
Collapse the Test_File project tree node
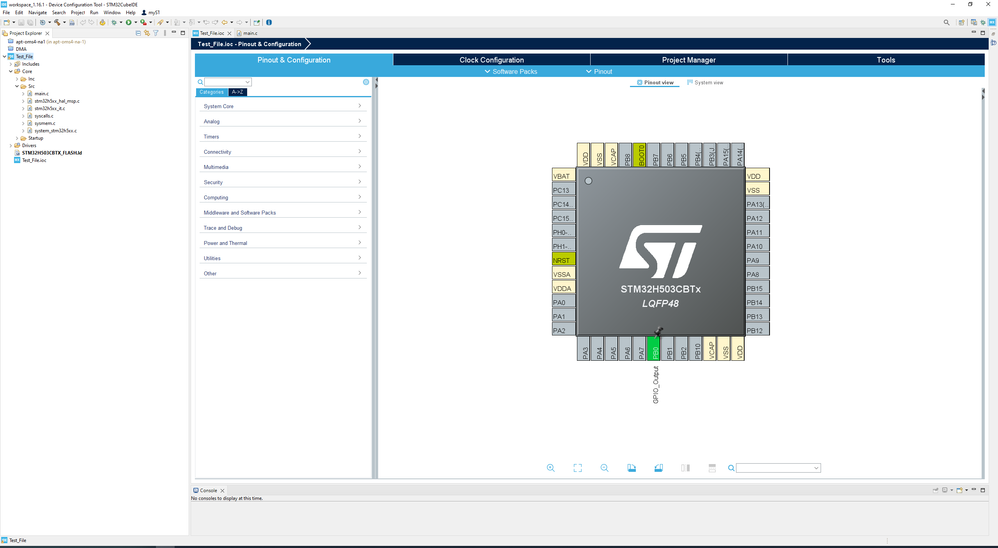click(4, 57)
